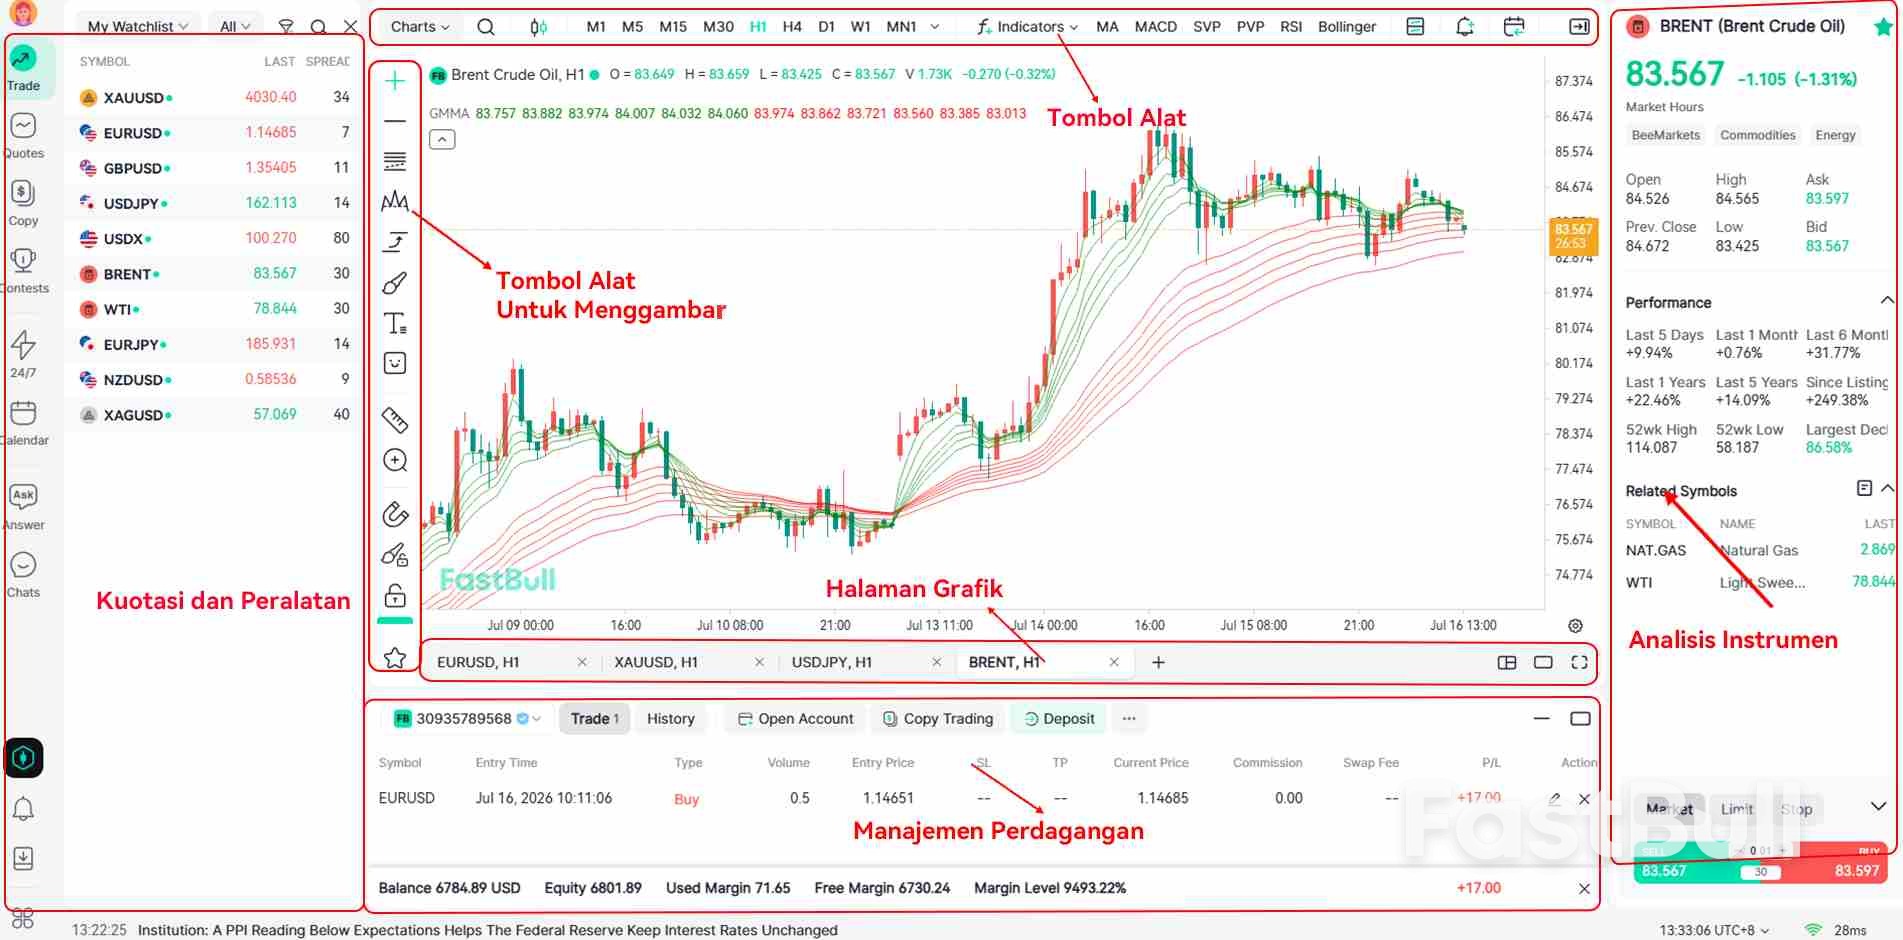Screen dimensions: 1903x940
Task: Open the Contests trophy icon in the sidebar
Action: (23, 271)
